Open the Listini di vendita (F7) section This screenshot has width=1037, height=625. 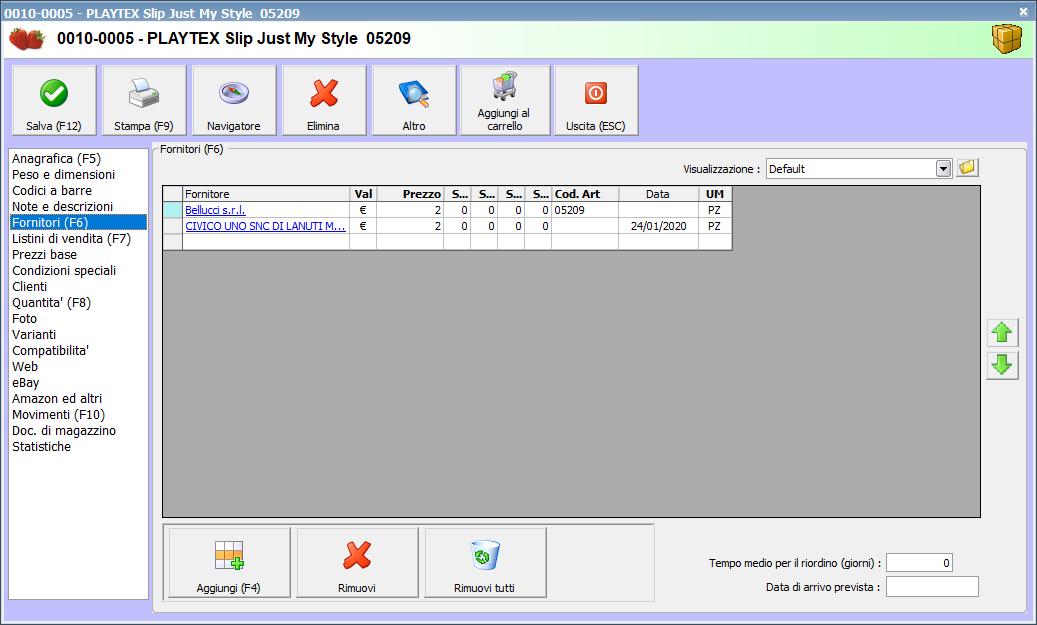tap(71, 238)
